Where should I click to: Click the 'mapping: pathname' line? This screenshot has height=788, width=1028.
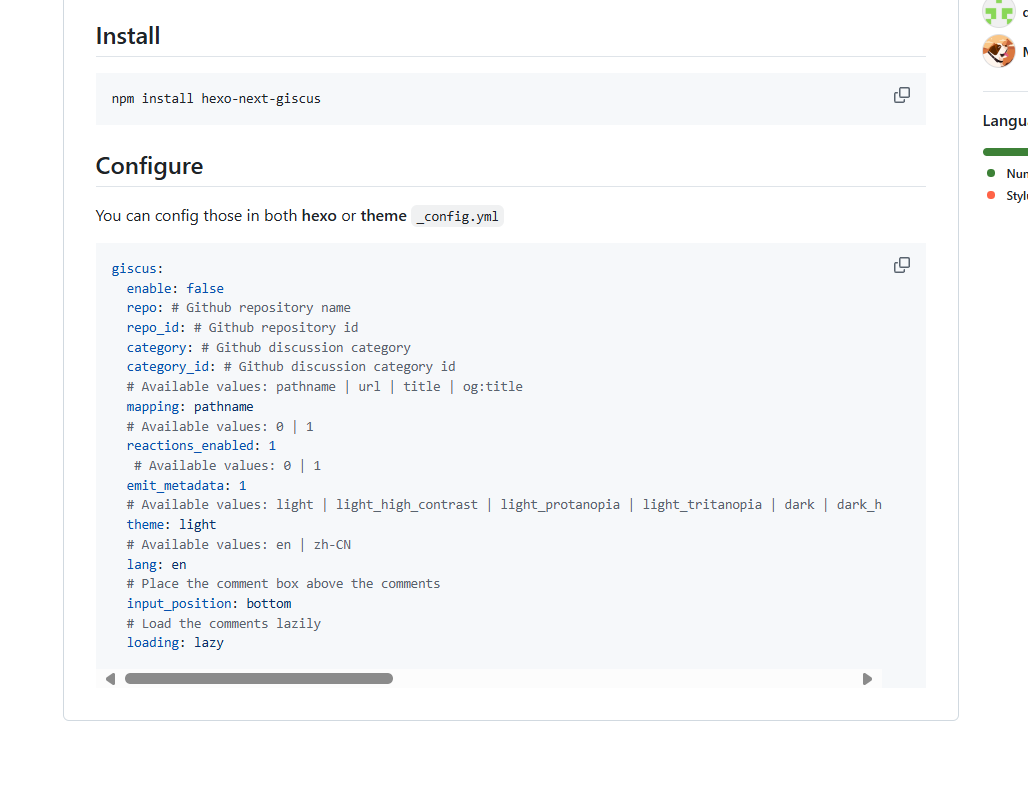coord(190,406)
